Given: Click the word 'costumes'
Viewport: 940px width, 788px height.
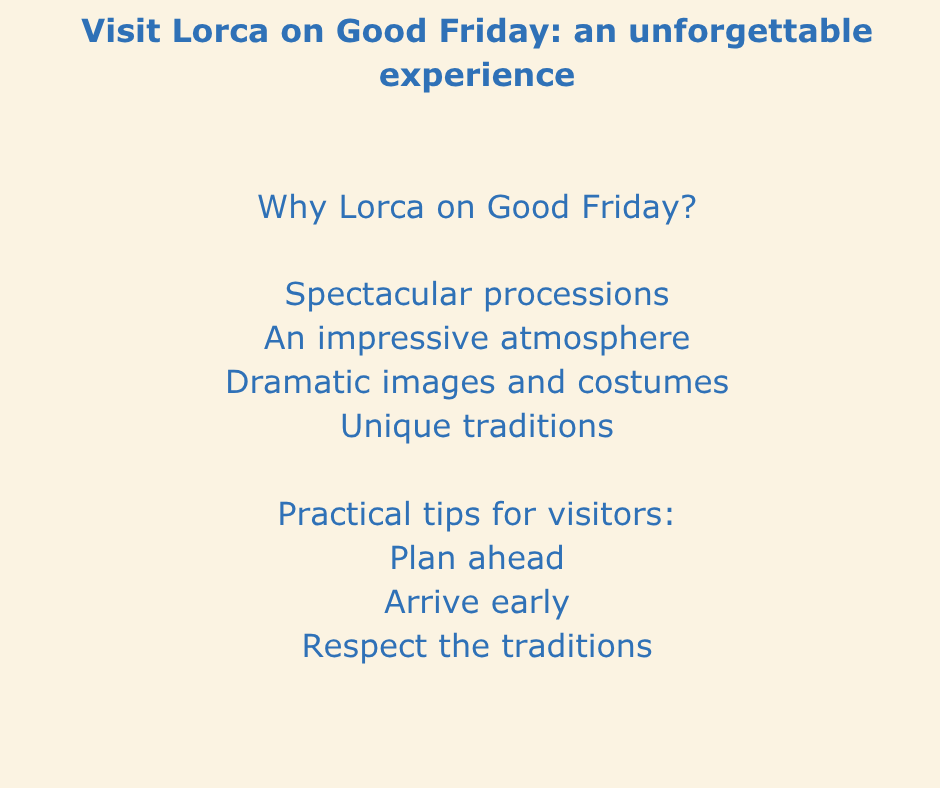Looking at the screenshot, I should [x=653, y=383].
